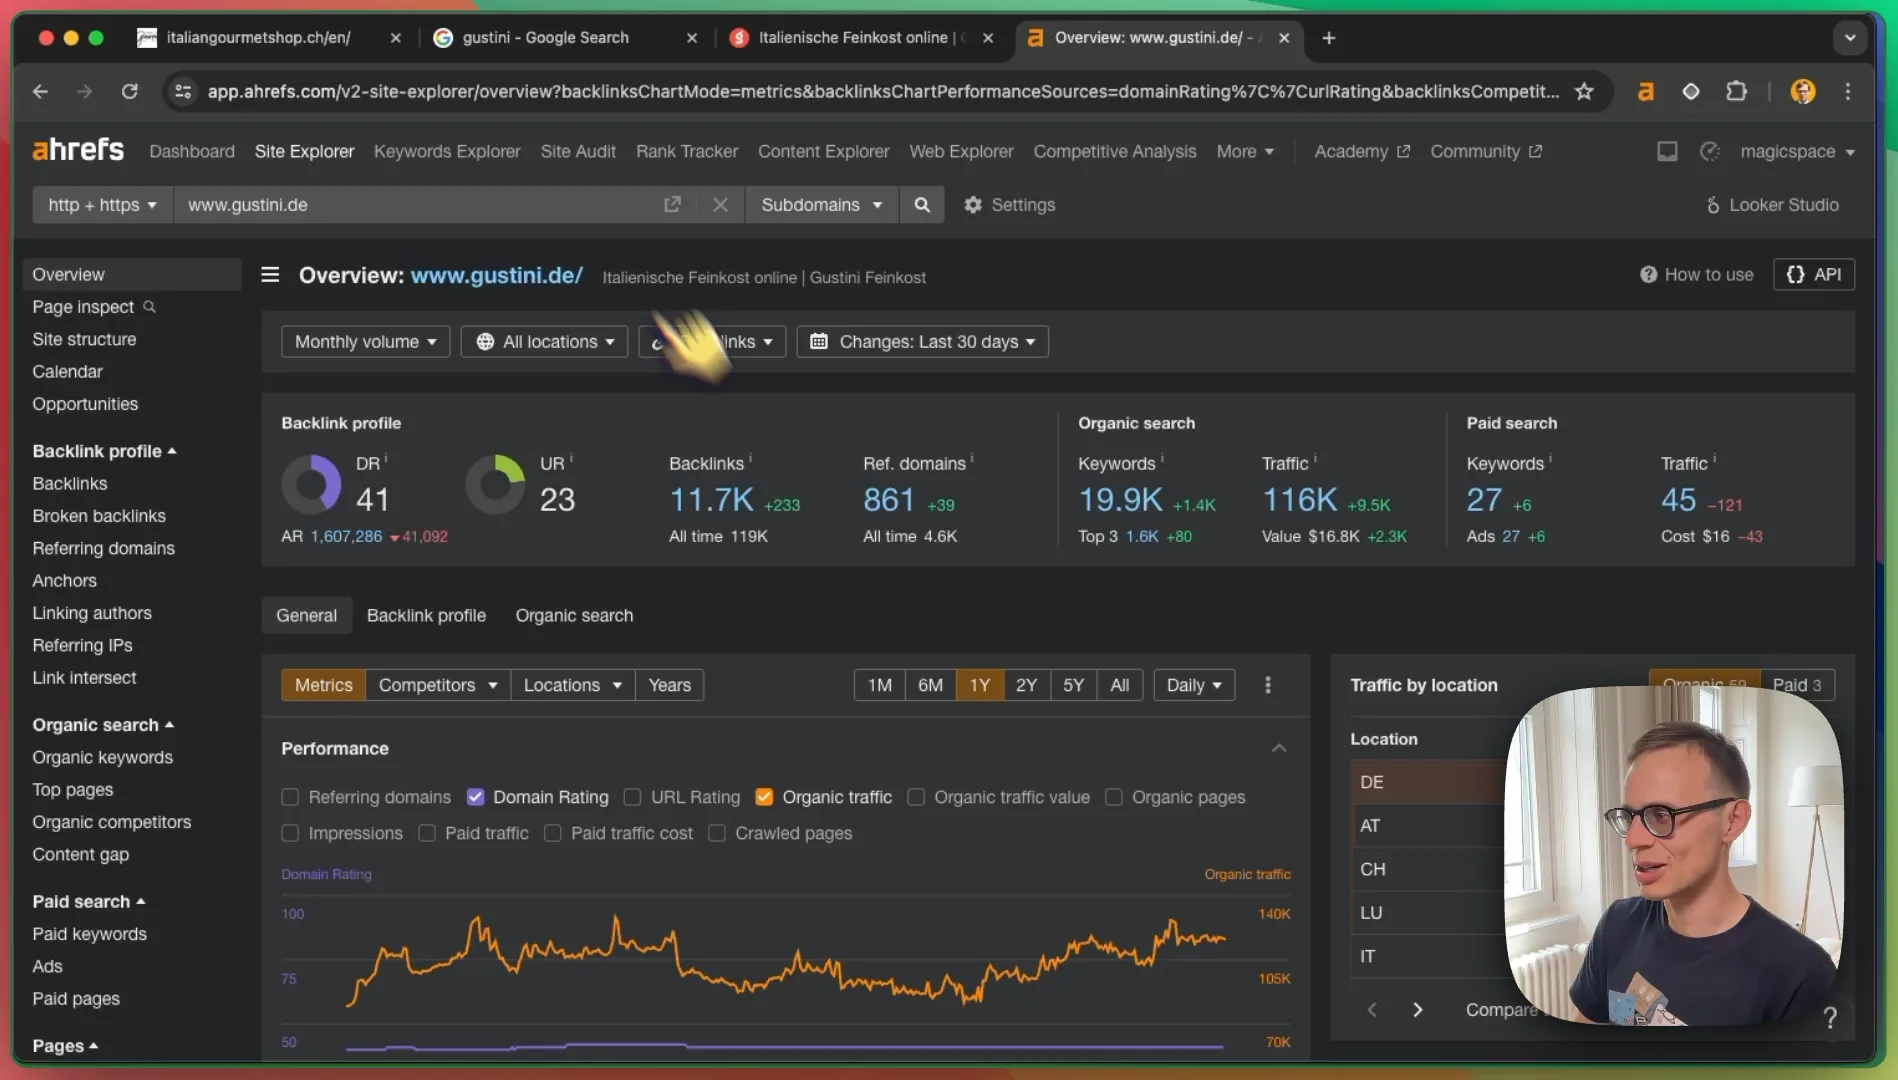This screenshot has height=1080, width=1898.
Task: Select the 6M time range
Action: [930, 685]
